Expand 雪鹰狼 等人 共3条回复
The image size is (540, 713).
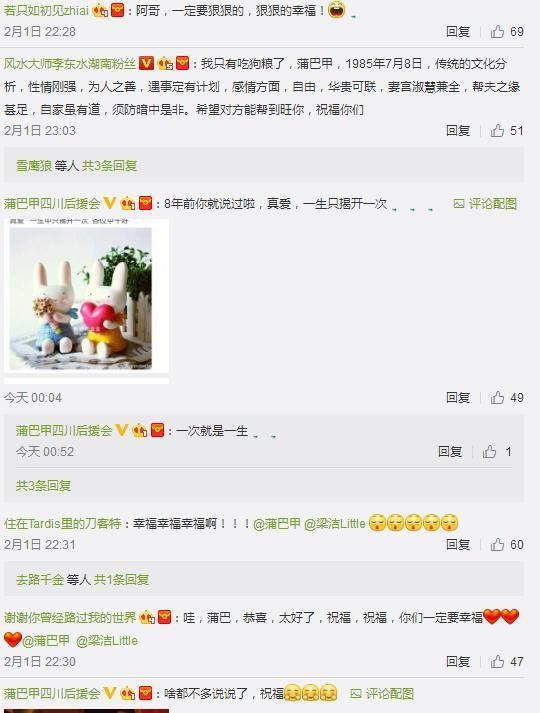(77, 166)
